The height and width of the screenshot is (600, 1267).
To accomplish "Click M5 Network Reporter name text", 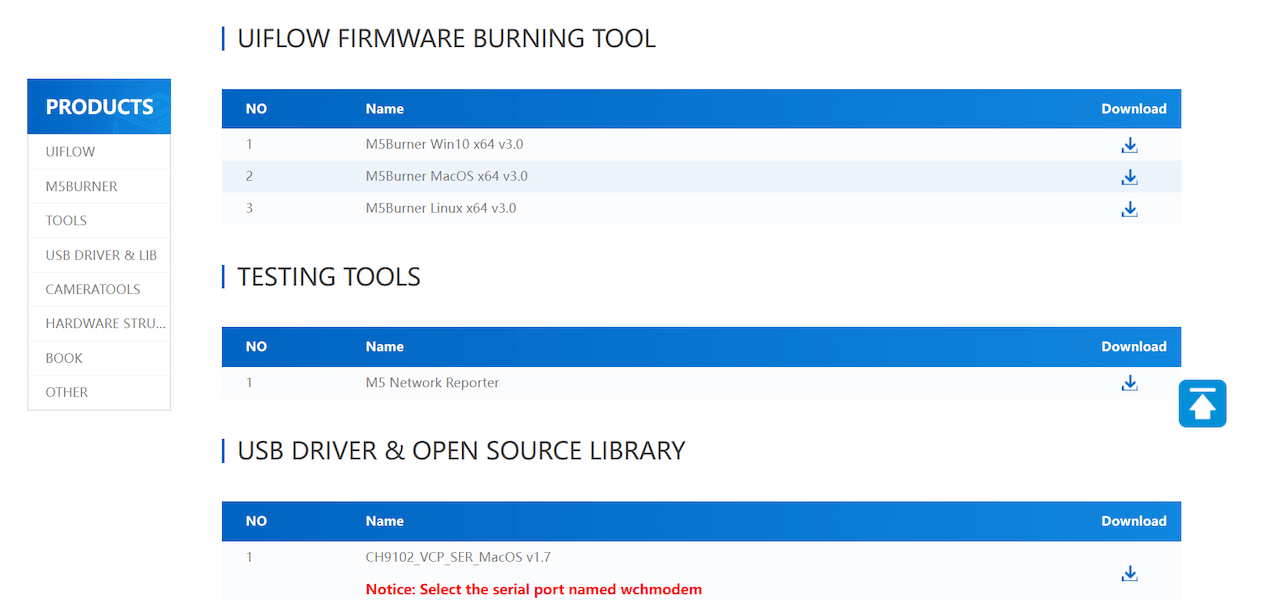I will tap(432, 382).
